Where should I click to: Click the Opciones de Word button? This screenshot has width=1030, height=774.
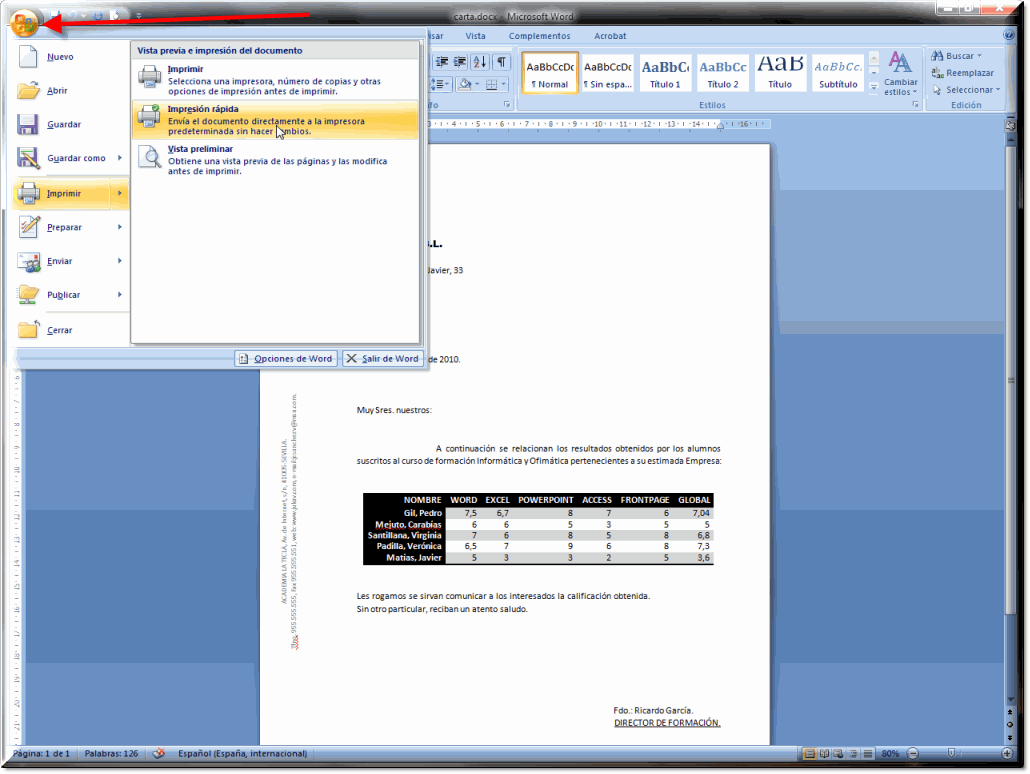[x=286, y=359]
